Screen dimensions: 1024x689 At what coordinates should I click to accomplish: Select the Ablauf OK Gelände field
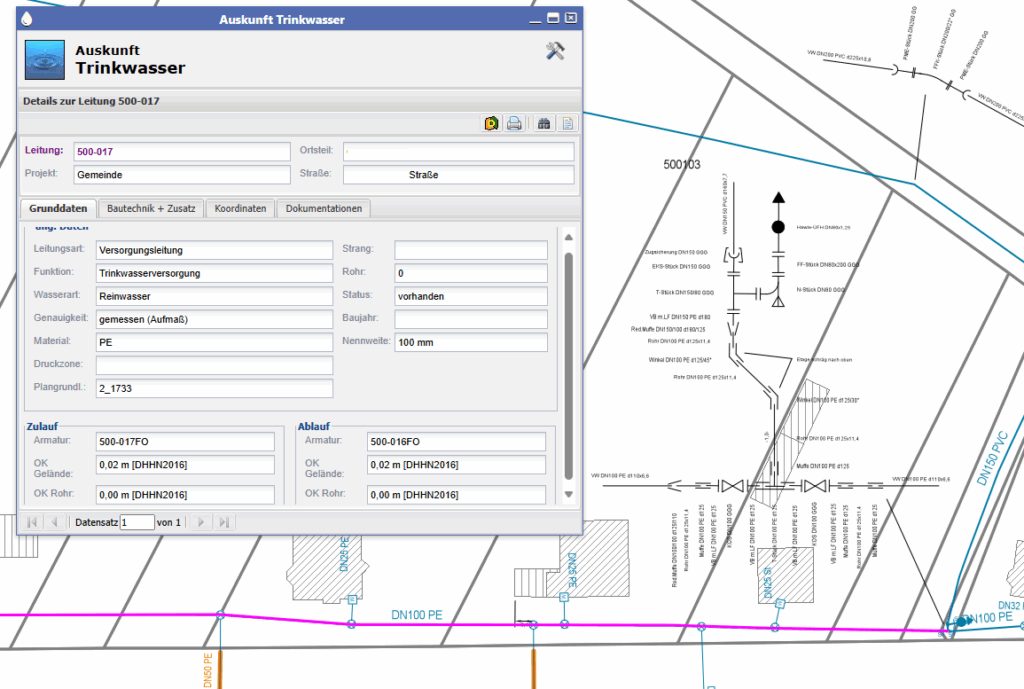456,465
